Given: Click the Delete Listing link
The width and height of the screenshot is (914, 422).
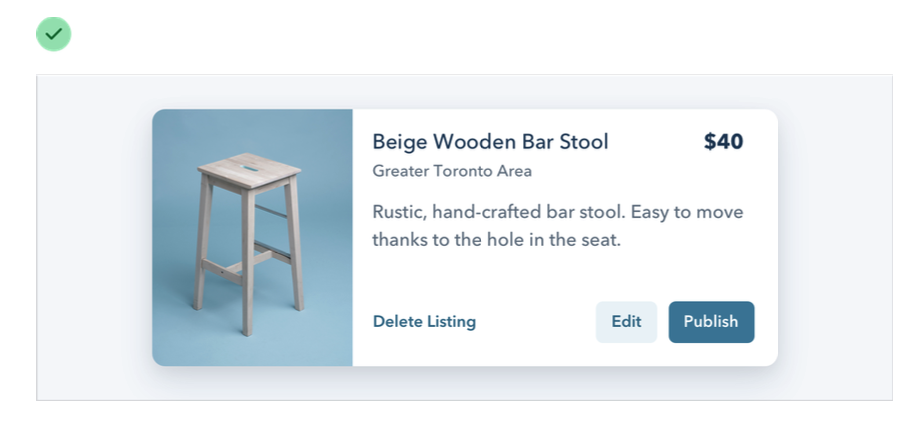Looking at the screenshot, I should (424, 322).
